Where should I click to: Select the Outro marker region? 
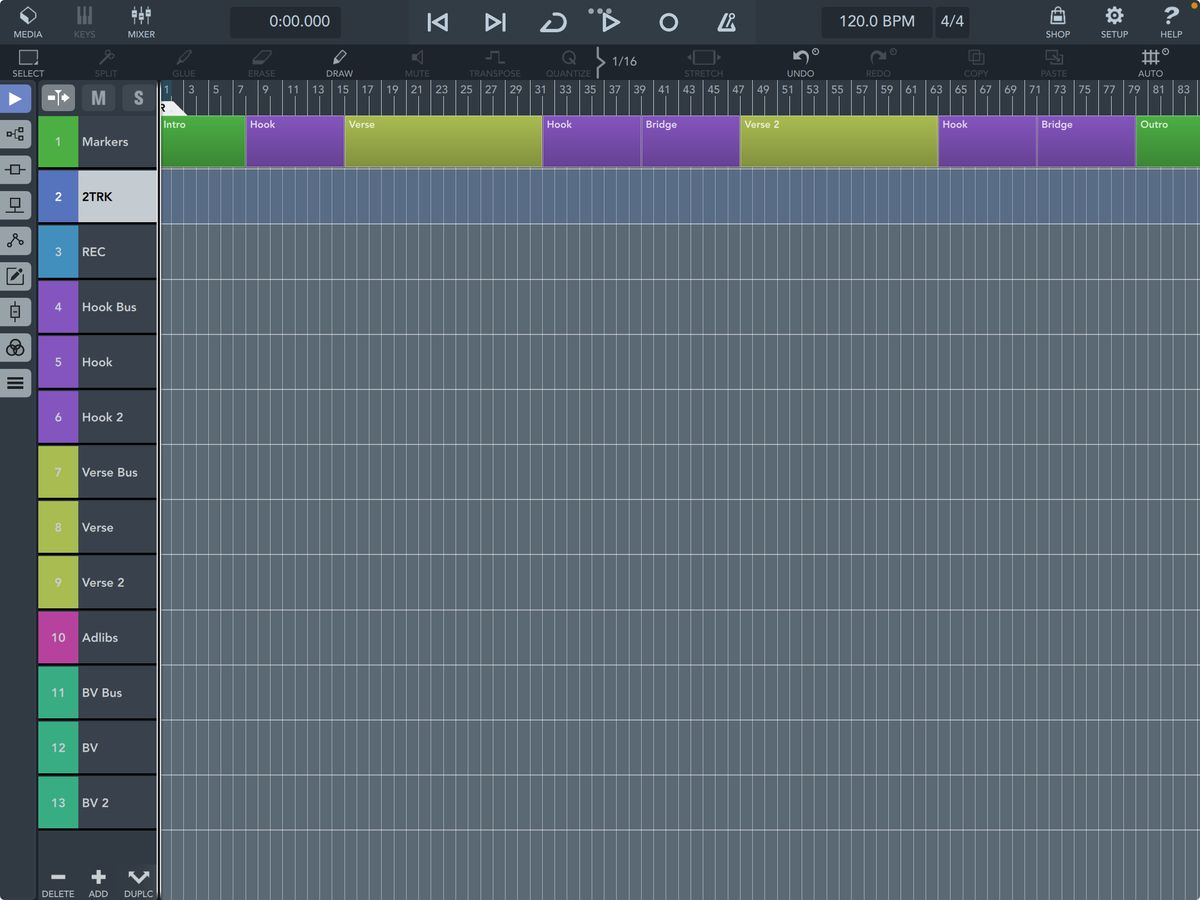[1168, 141]
